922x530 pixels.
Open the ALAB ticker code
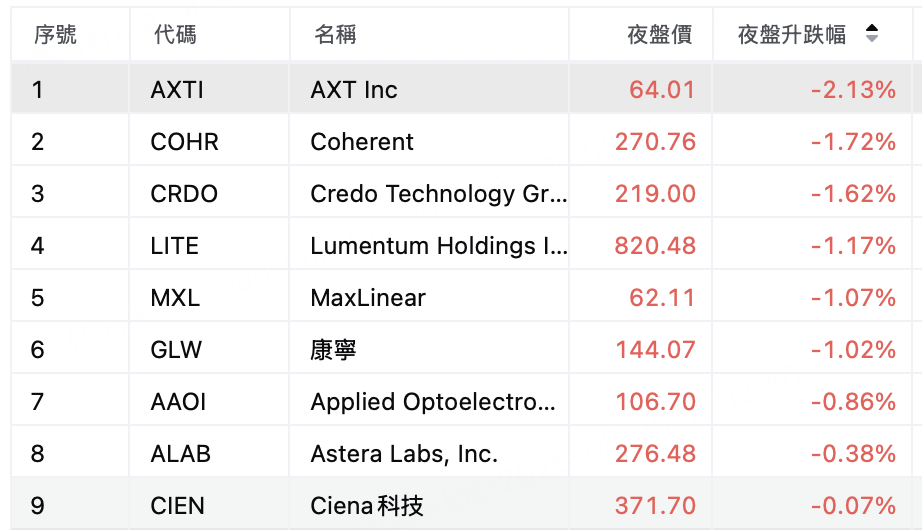click(x=181, y=454)
